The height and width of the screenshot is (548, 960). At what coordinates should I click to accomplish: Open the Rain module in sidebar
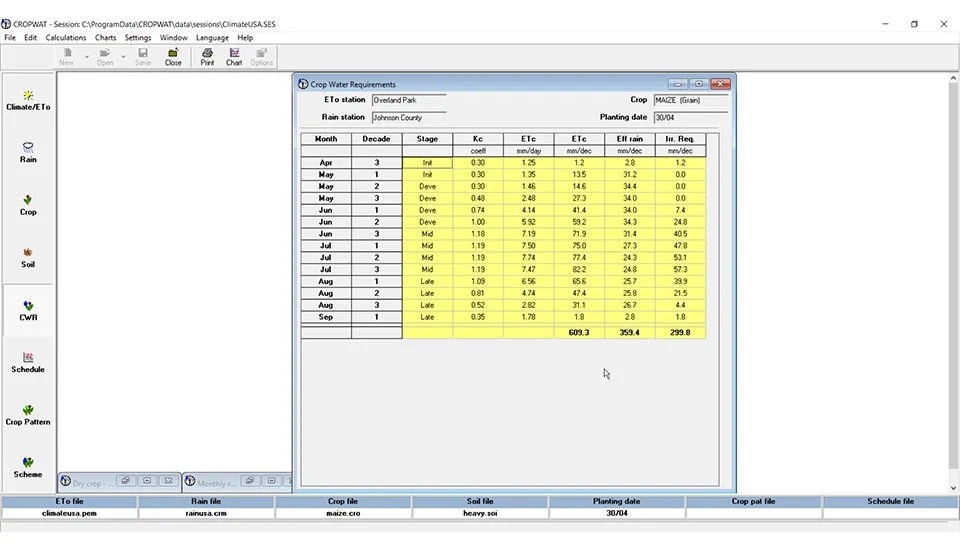coord(28,152)
